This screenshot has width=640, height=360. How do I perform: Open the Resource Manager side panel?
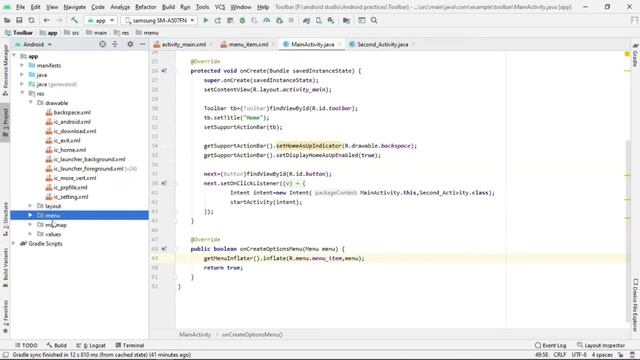5,69
